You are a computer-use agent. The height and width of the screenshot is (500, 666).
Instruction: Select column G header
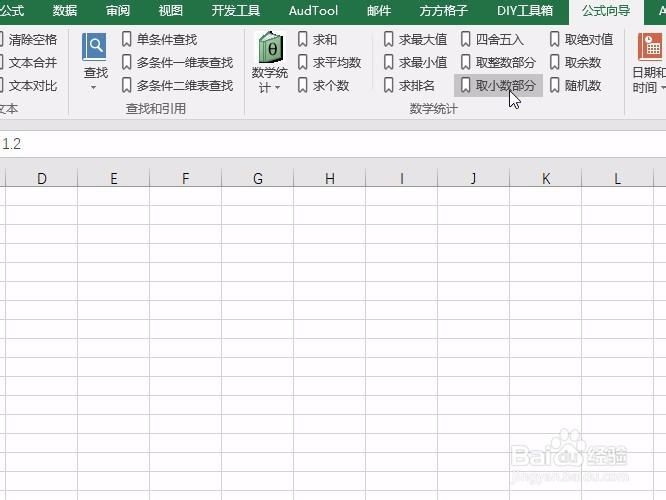tap(257, 178)
